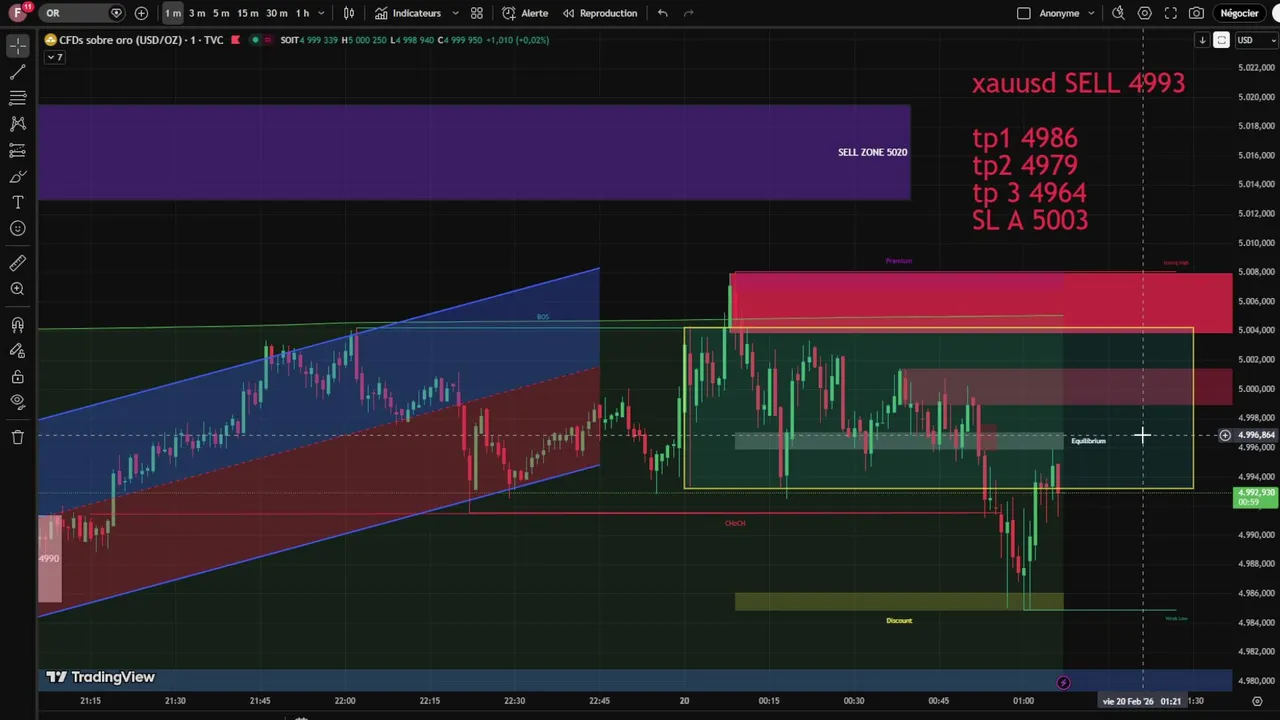Screen dimensions: 1280x720
Task: Open the emoji icons tool
Action: click(18, 228)
